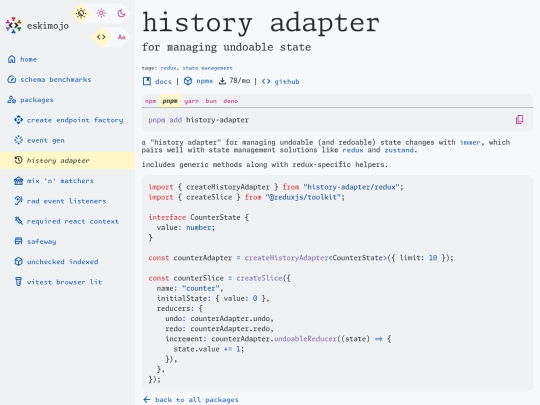540x405 pixels.
Task: Open the zustand link
Action: coord(399,150)
